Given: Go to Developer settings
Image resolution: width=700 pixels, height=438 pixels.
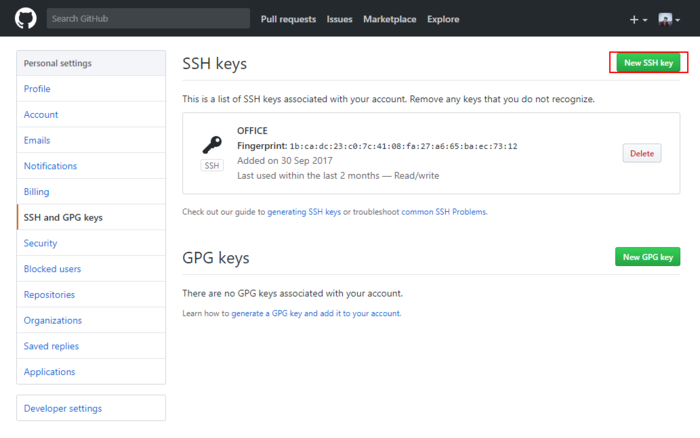Looking at the screenshot, I should point(63,408).
